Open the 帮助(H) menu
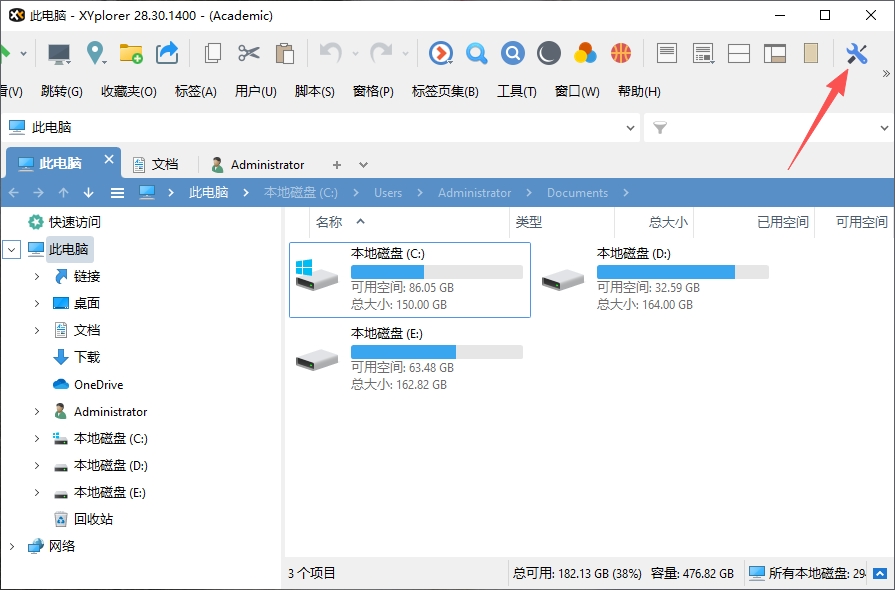The width and height of the screenshot is (895, 590). (x=639, y=91)
